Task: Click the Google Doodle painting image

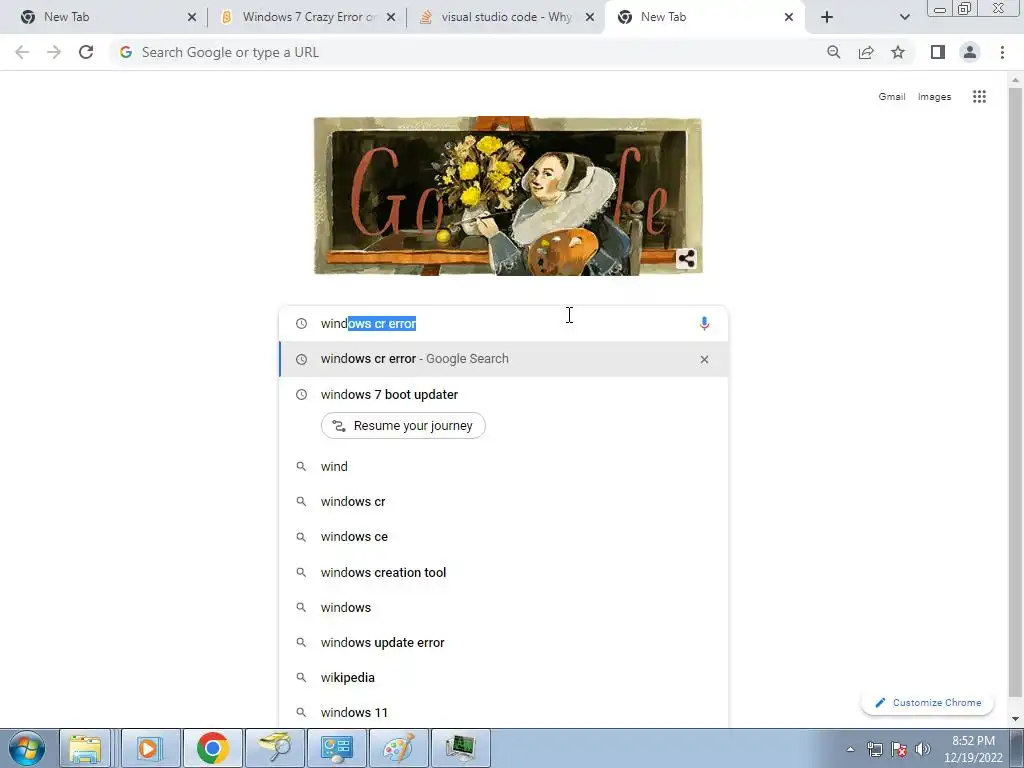Action: (x=508, y=196)
